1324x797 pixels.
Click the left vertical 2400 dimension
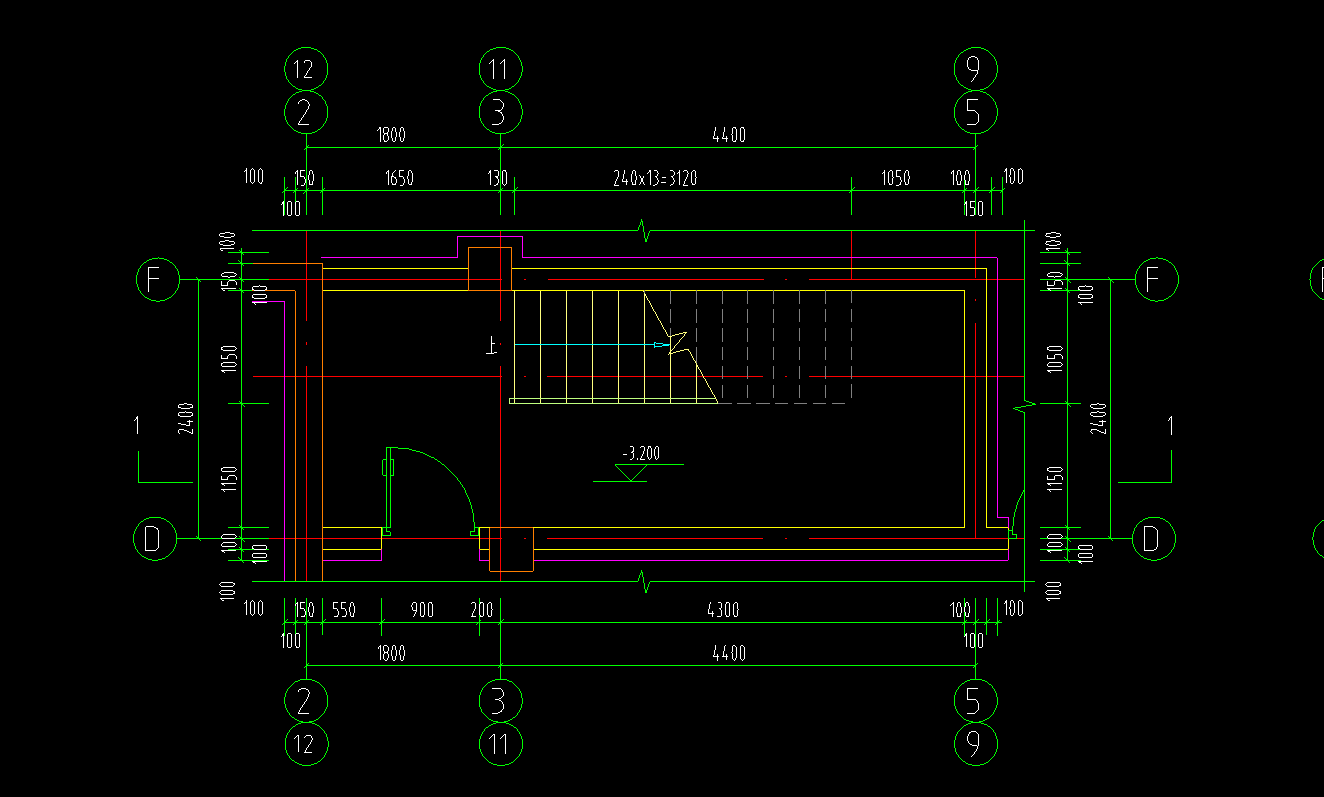(x=187, y=417)
